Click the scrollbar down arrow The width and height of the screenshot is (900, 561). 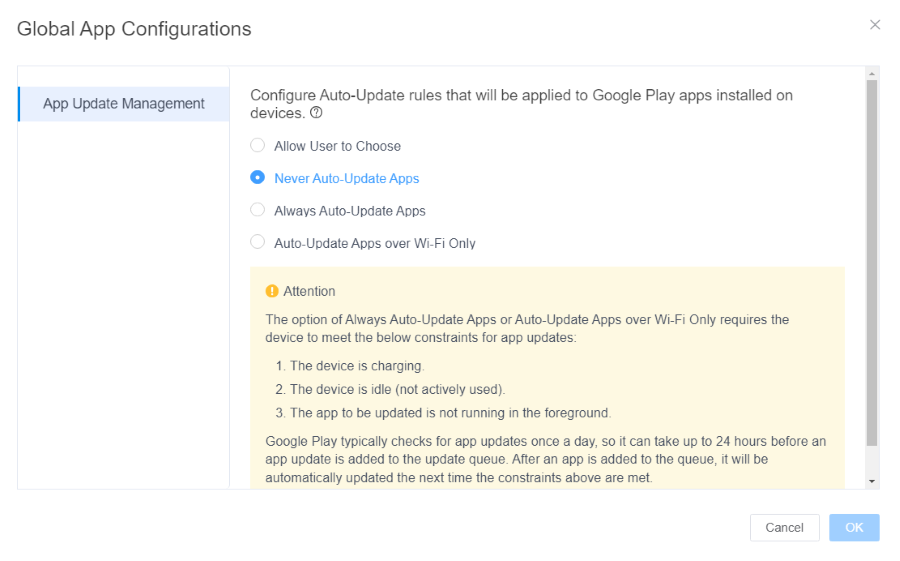click(872, 482)
